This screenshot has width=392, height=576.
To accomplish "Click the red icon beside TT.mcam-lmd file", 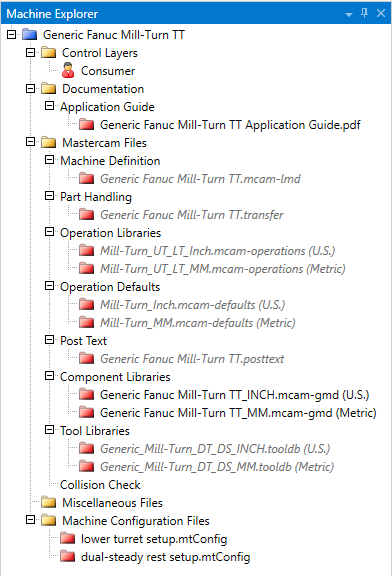I will (87, 179).
